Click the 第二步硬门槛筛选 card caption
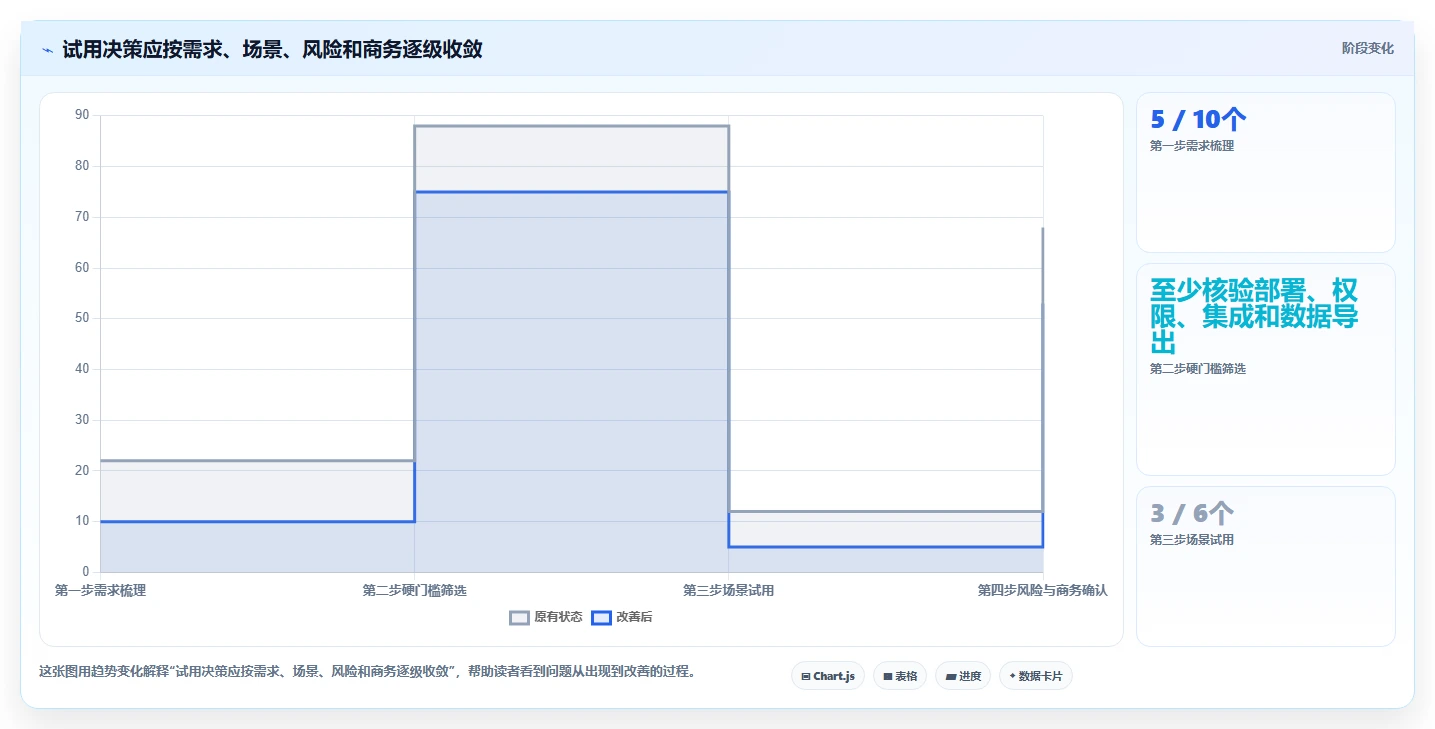The image size is (1435, 729). (1198, 369)
